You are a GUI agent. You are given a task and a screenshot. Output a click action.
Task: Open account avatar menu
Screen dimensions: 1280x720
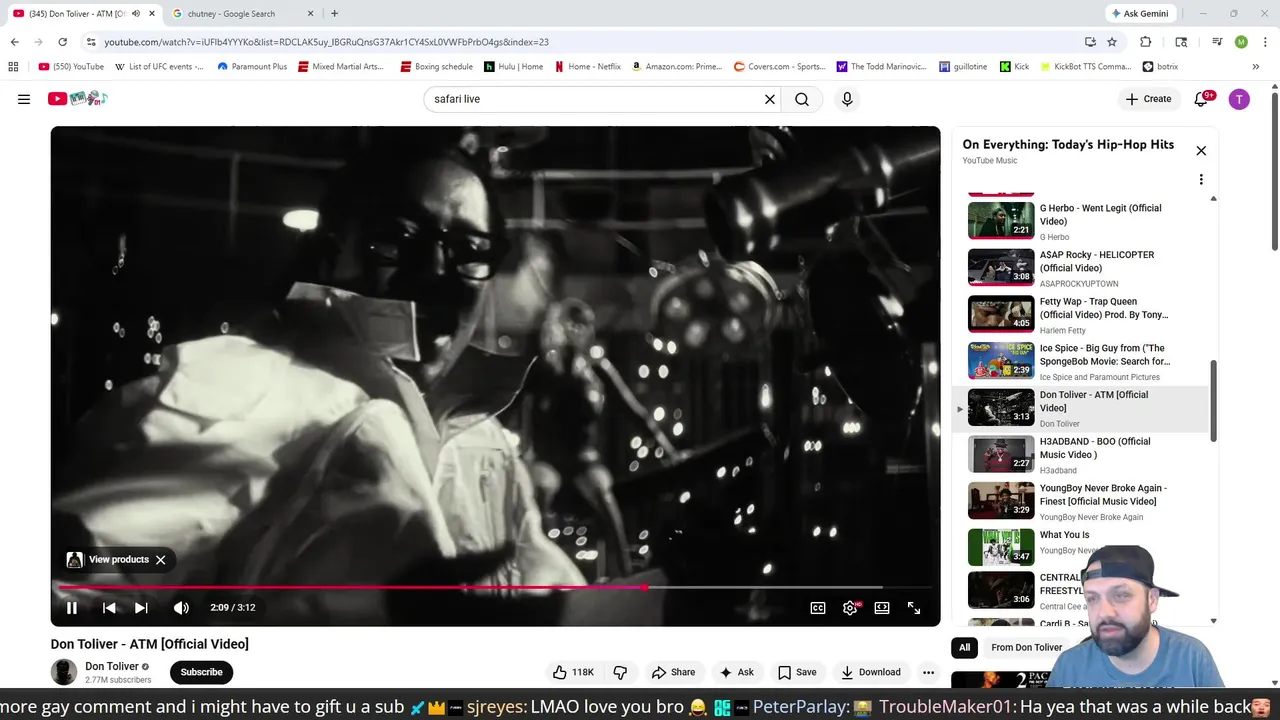[x=1239, y=99]
